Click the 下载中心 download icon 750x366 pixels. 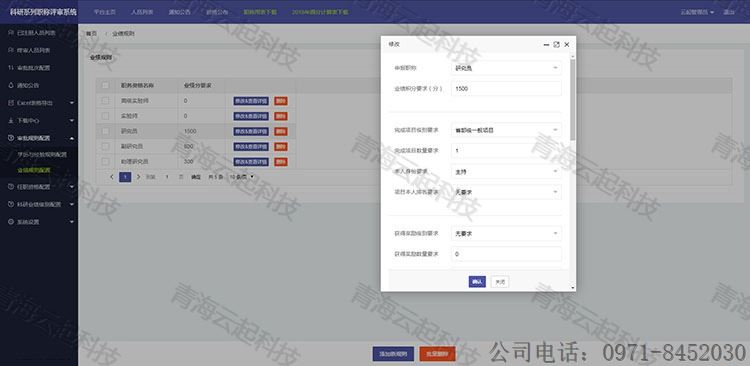11,121
